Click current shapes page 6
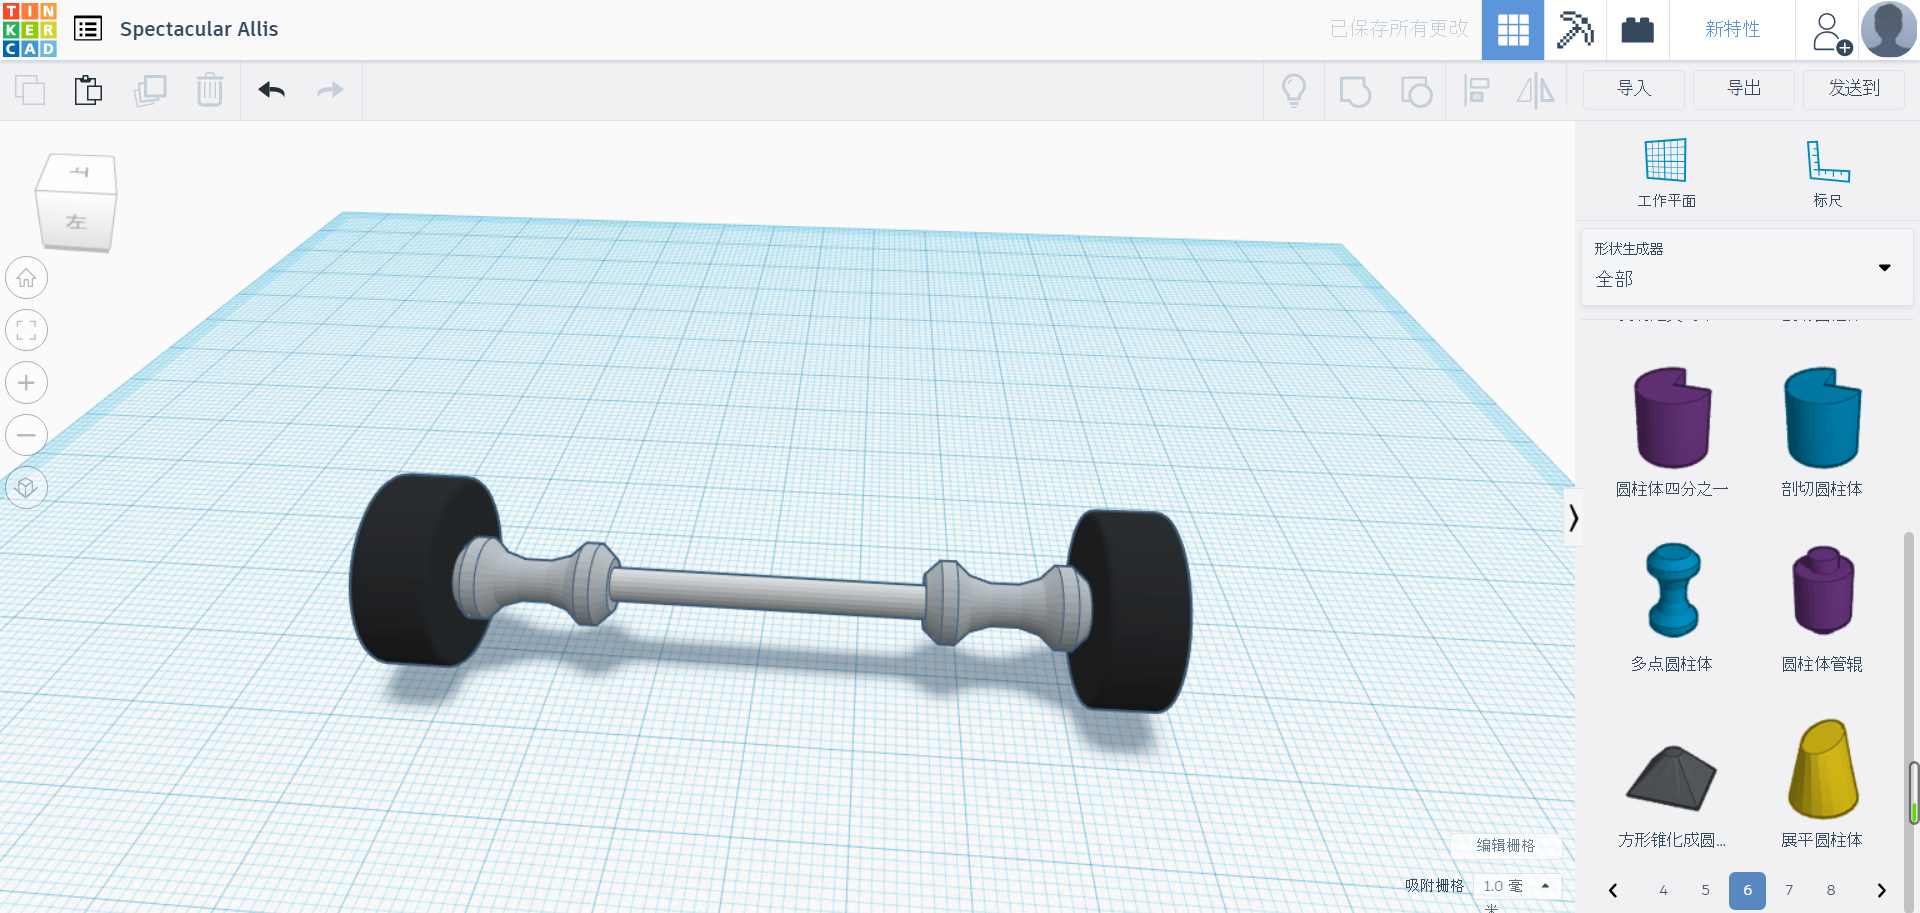Screen dimensions: 1920x913 coord(1747,890)
